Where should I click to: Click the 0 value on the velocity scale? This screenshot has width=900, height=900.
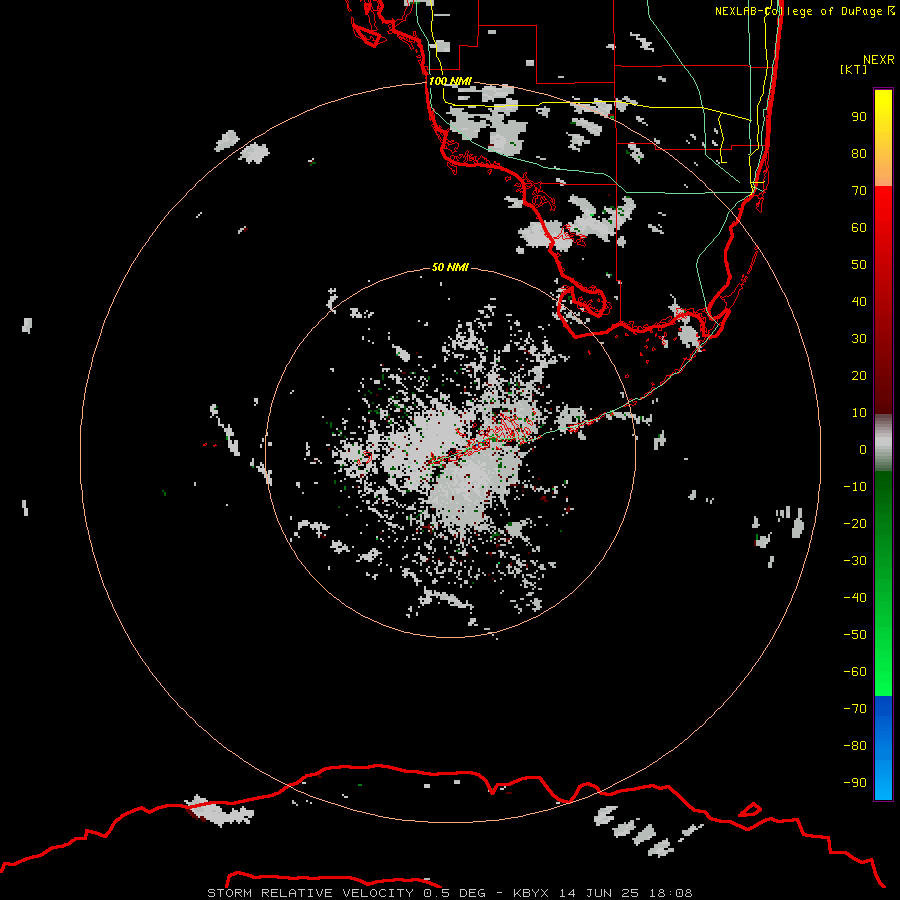pos(863,449)
